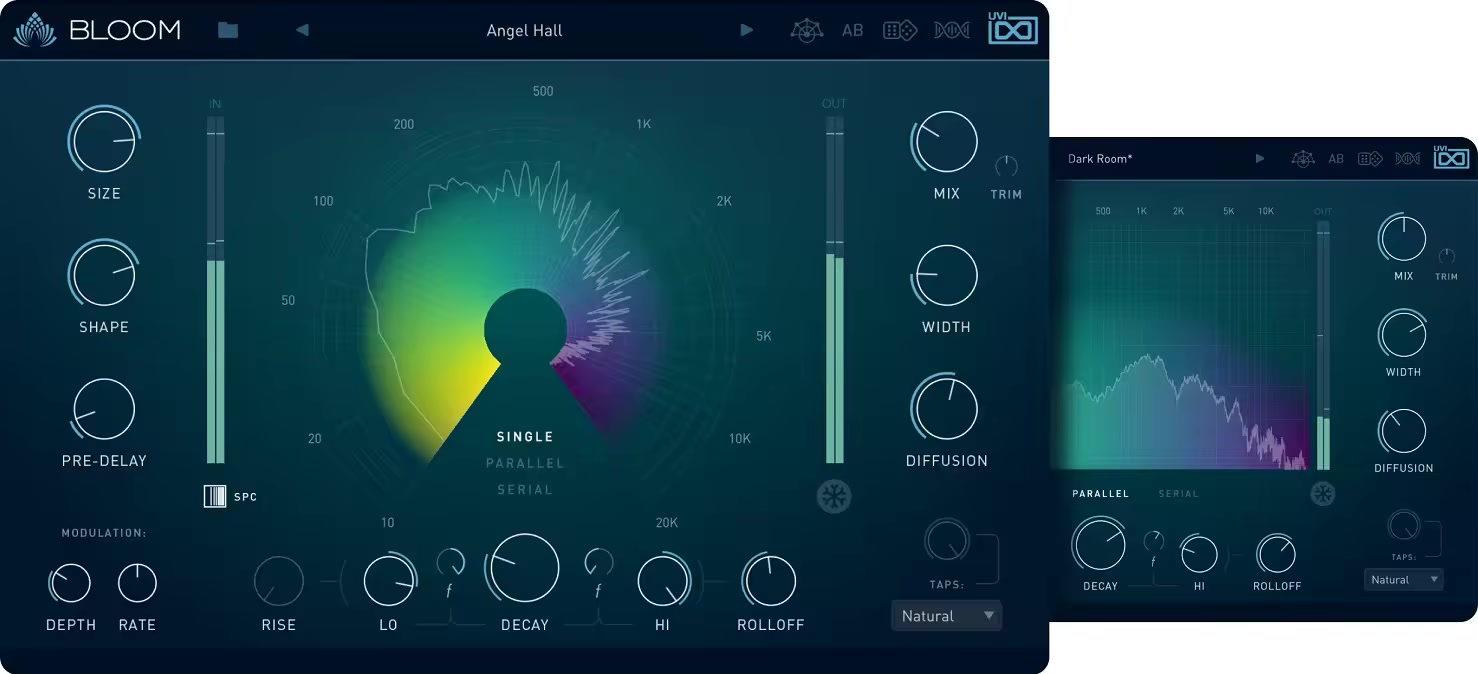Toggle AB comparison in main window header
1478x674 pixels.
[852, 30]
